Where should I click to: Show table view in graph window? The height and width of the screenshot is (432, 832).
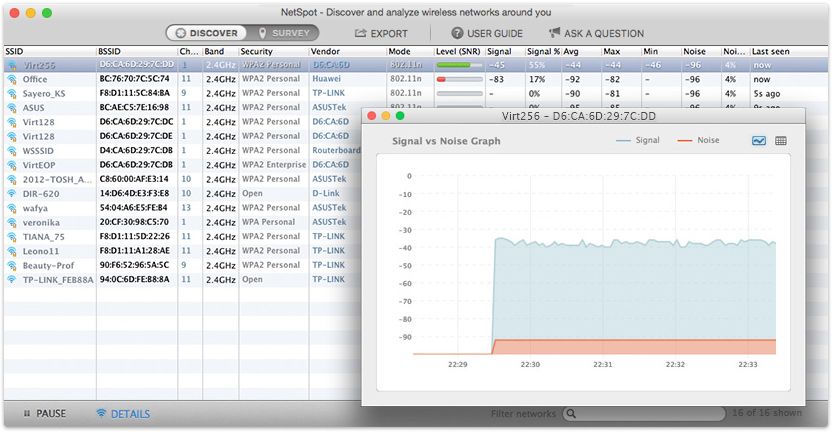[x=781, y=141]
